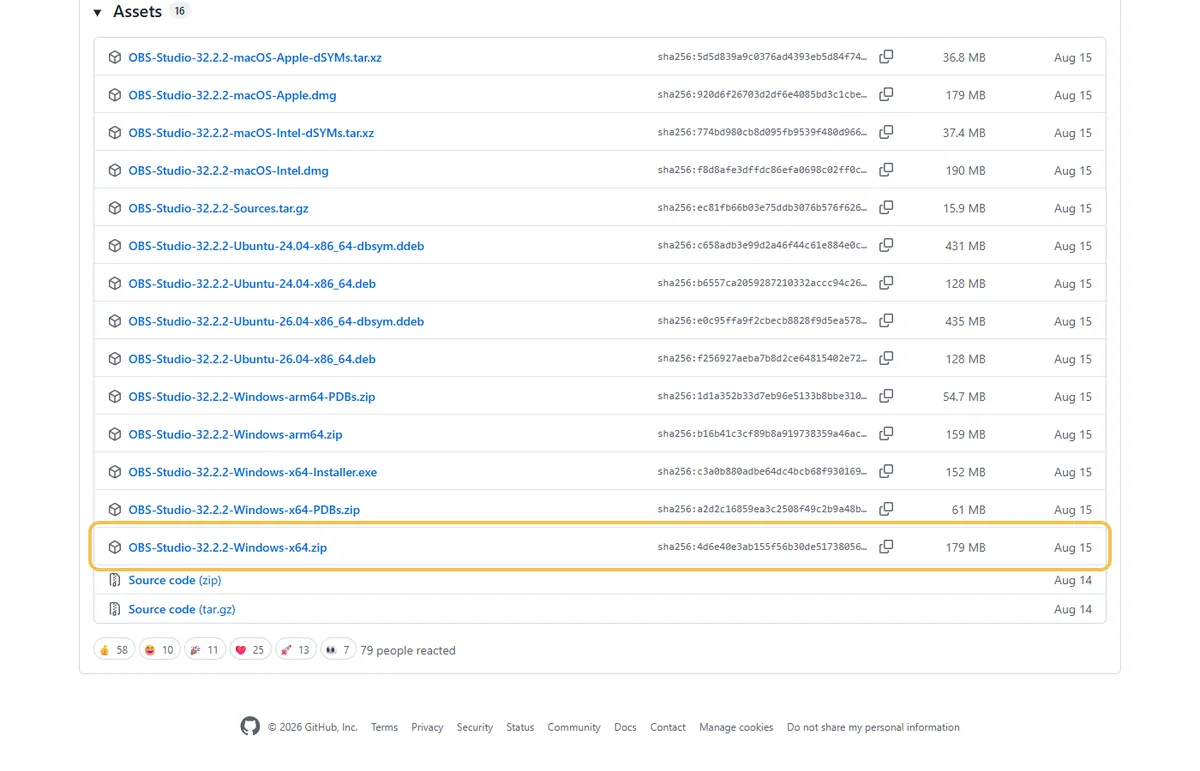Open the Status footer link
Viewport: 1200px width, 771px height.
[x=520, y=727]
